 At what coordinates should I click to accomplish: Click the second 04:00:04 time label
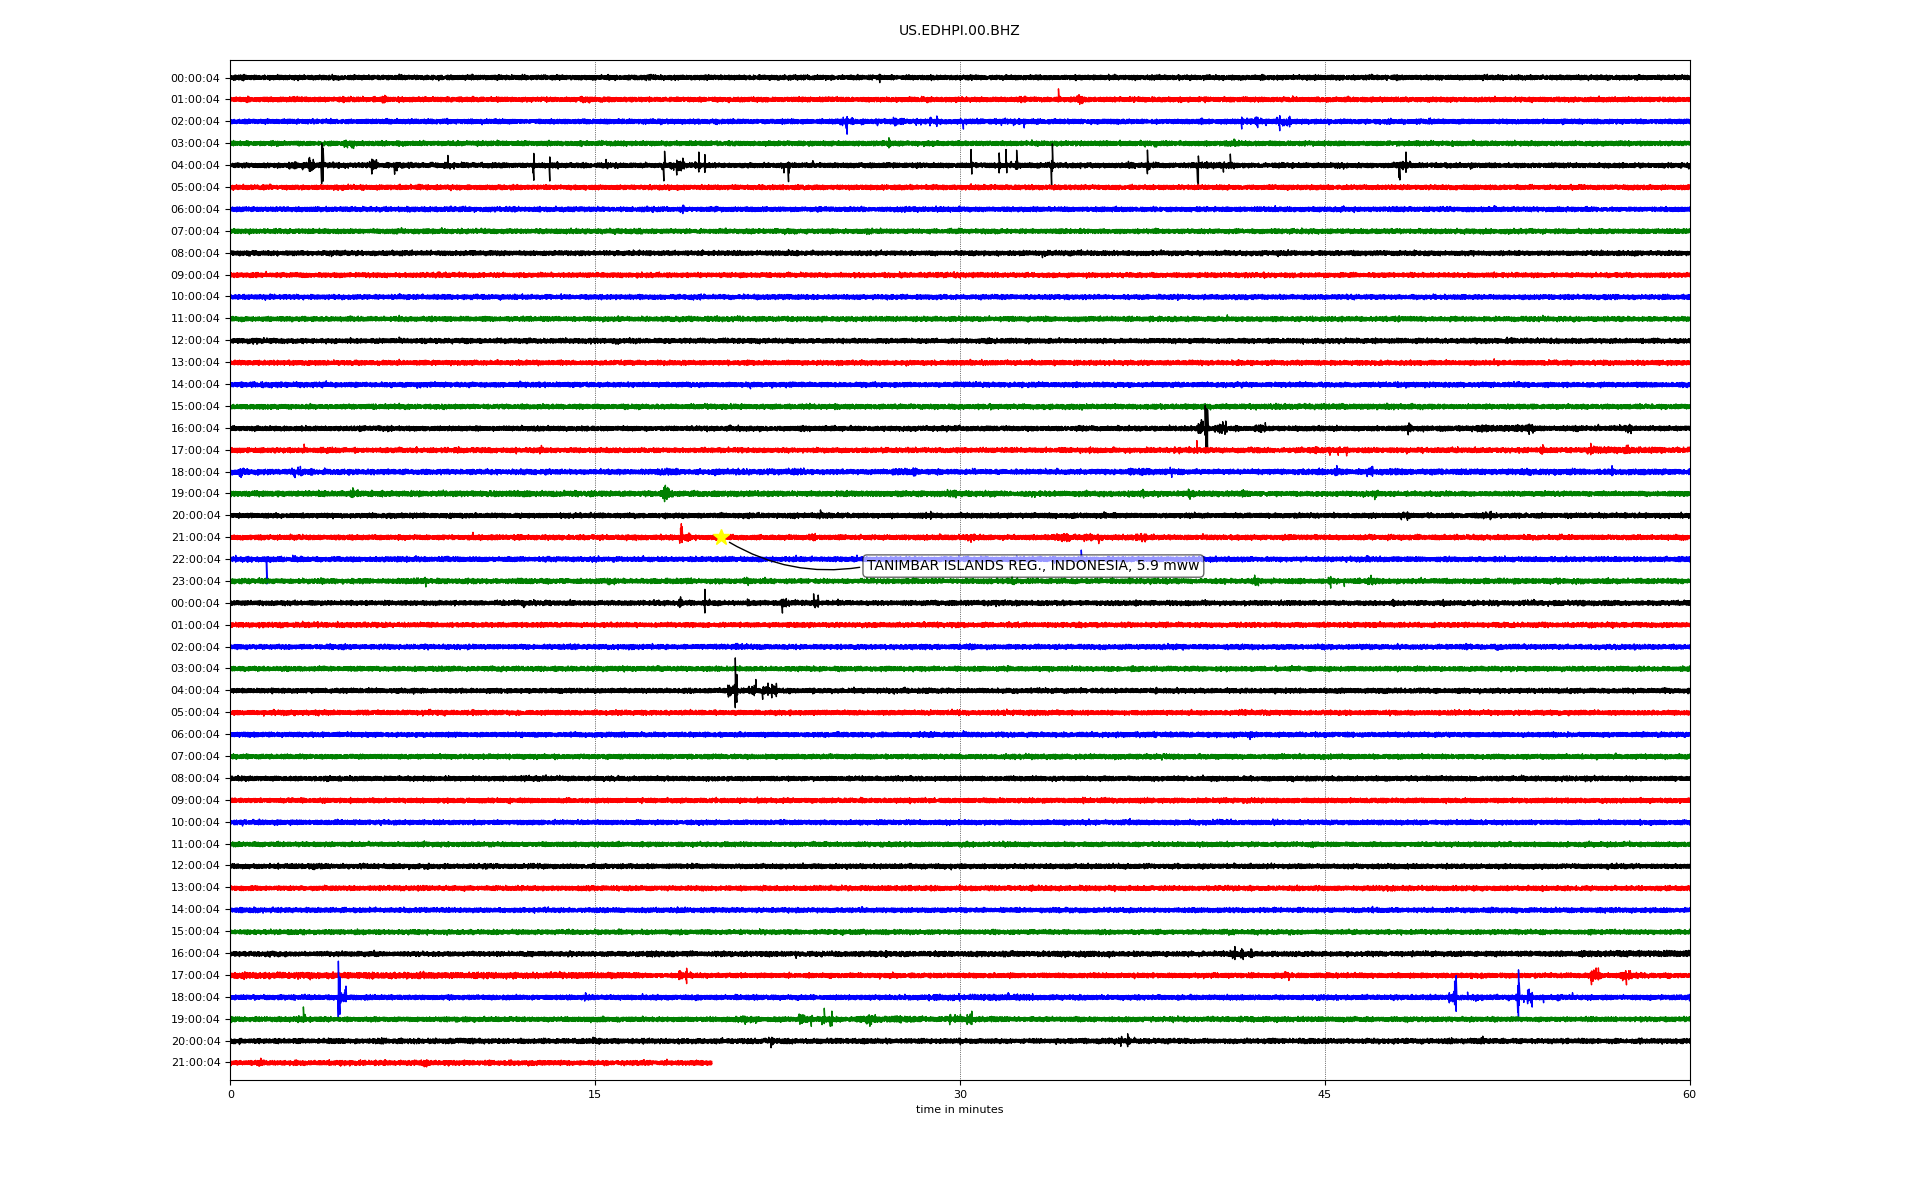coord(195,691)
